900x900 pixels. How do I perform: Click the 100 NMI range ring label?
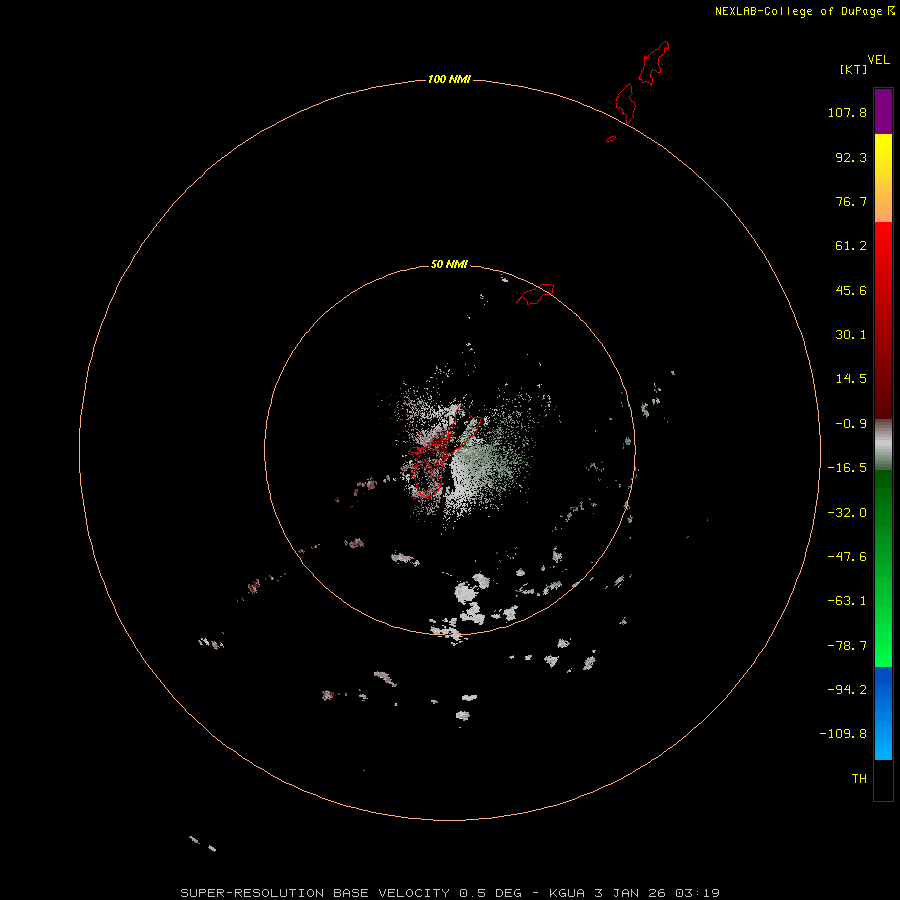click(x=449, y=79)
